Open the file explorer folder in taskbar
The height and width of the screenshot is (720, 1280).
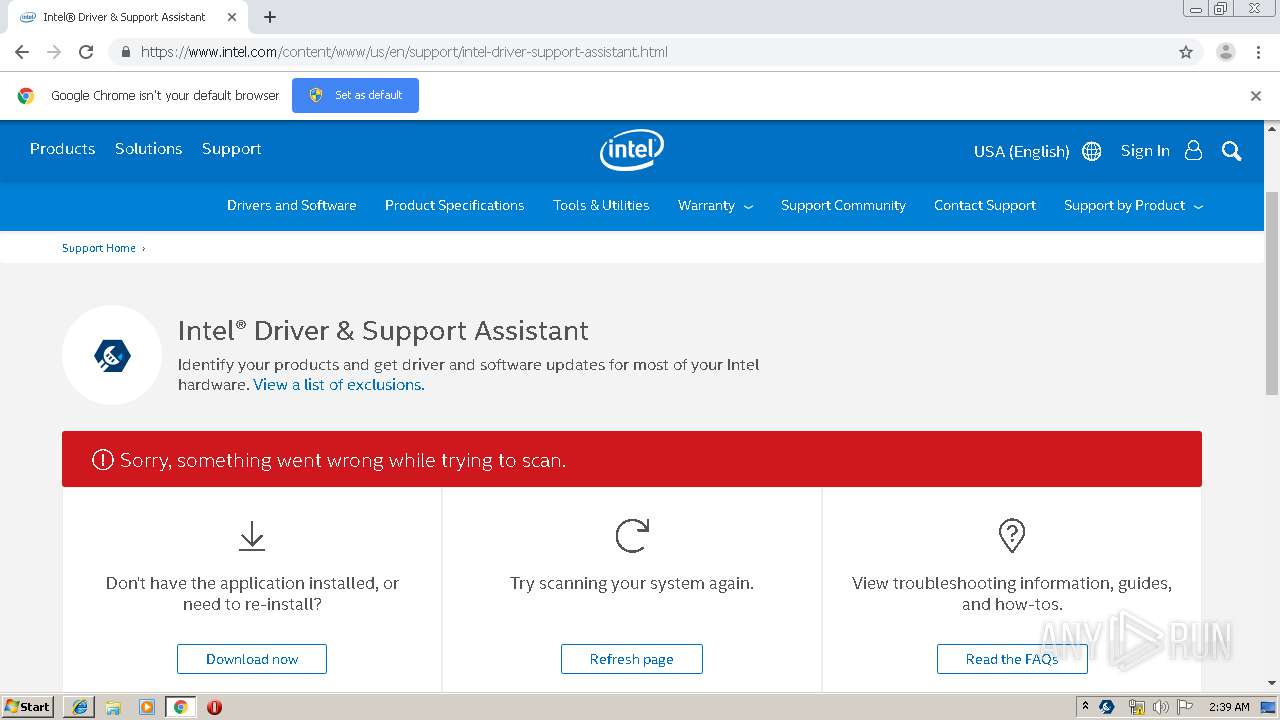click(x=113, y=707)
